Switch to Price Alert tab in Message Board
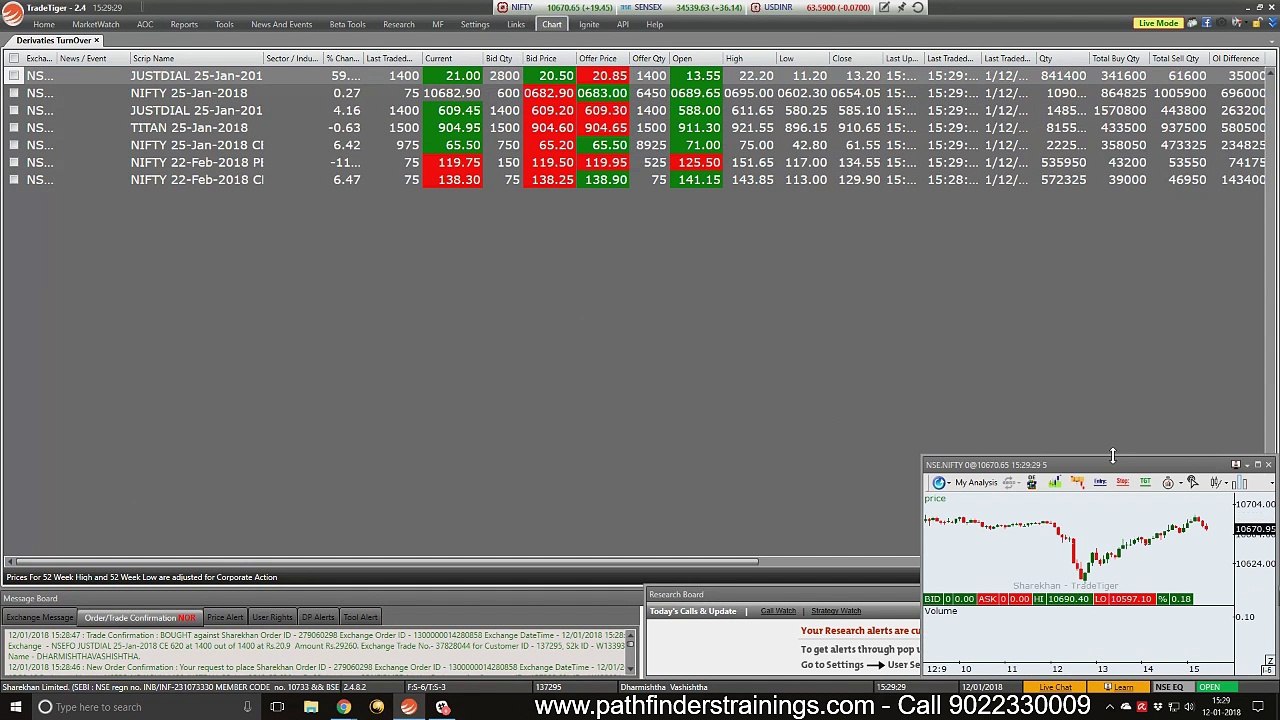The image size is (1280, 720). click(x=225, y=617)
